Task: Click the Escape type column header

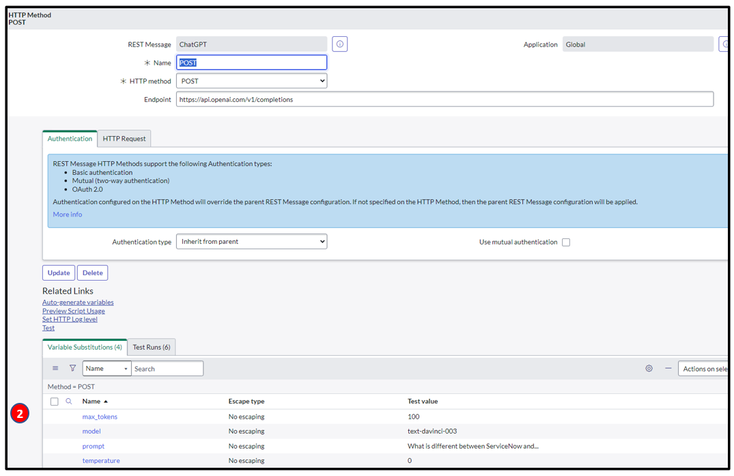Action: (246, 401)
